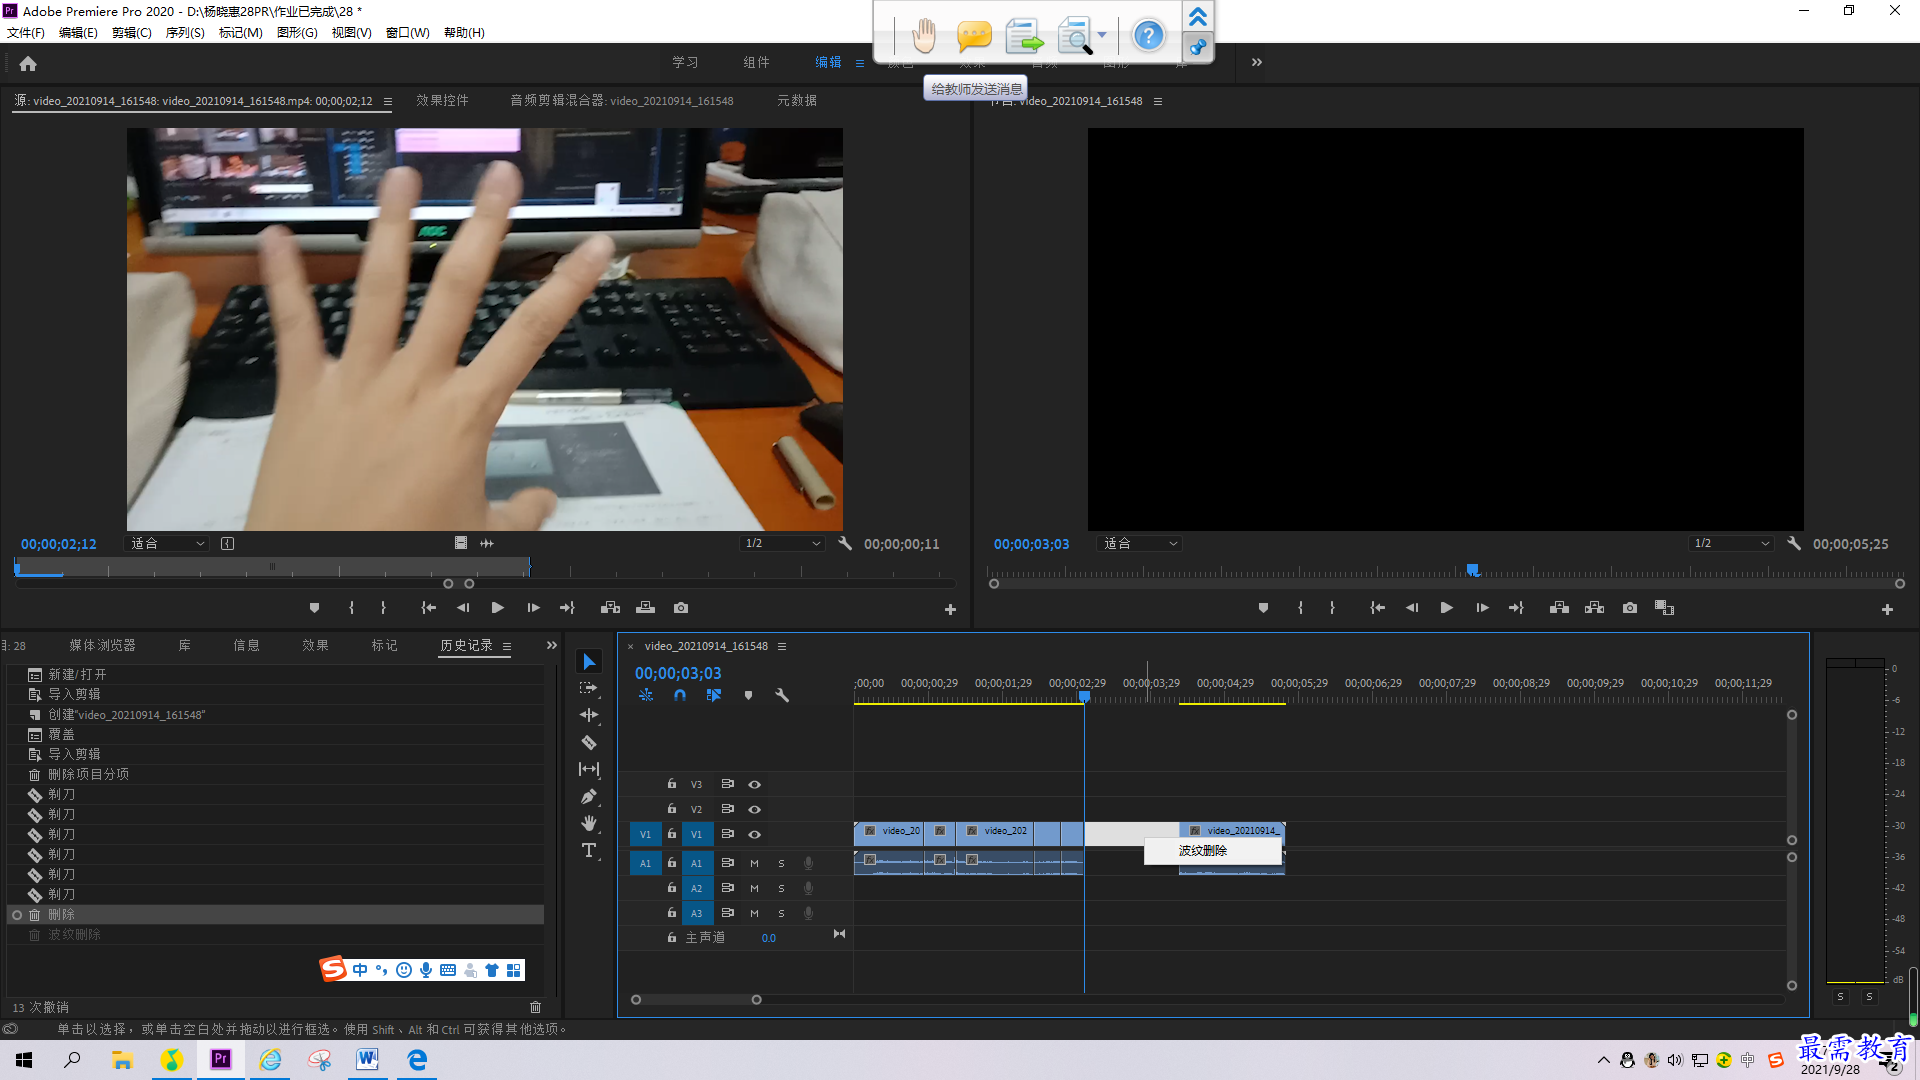This screenshot has height=1080, width=1920.
Task: Export frame from Program monitor camera
Action: pos(1630,608)
